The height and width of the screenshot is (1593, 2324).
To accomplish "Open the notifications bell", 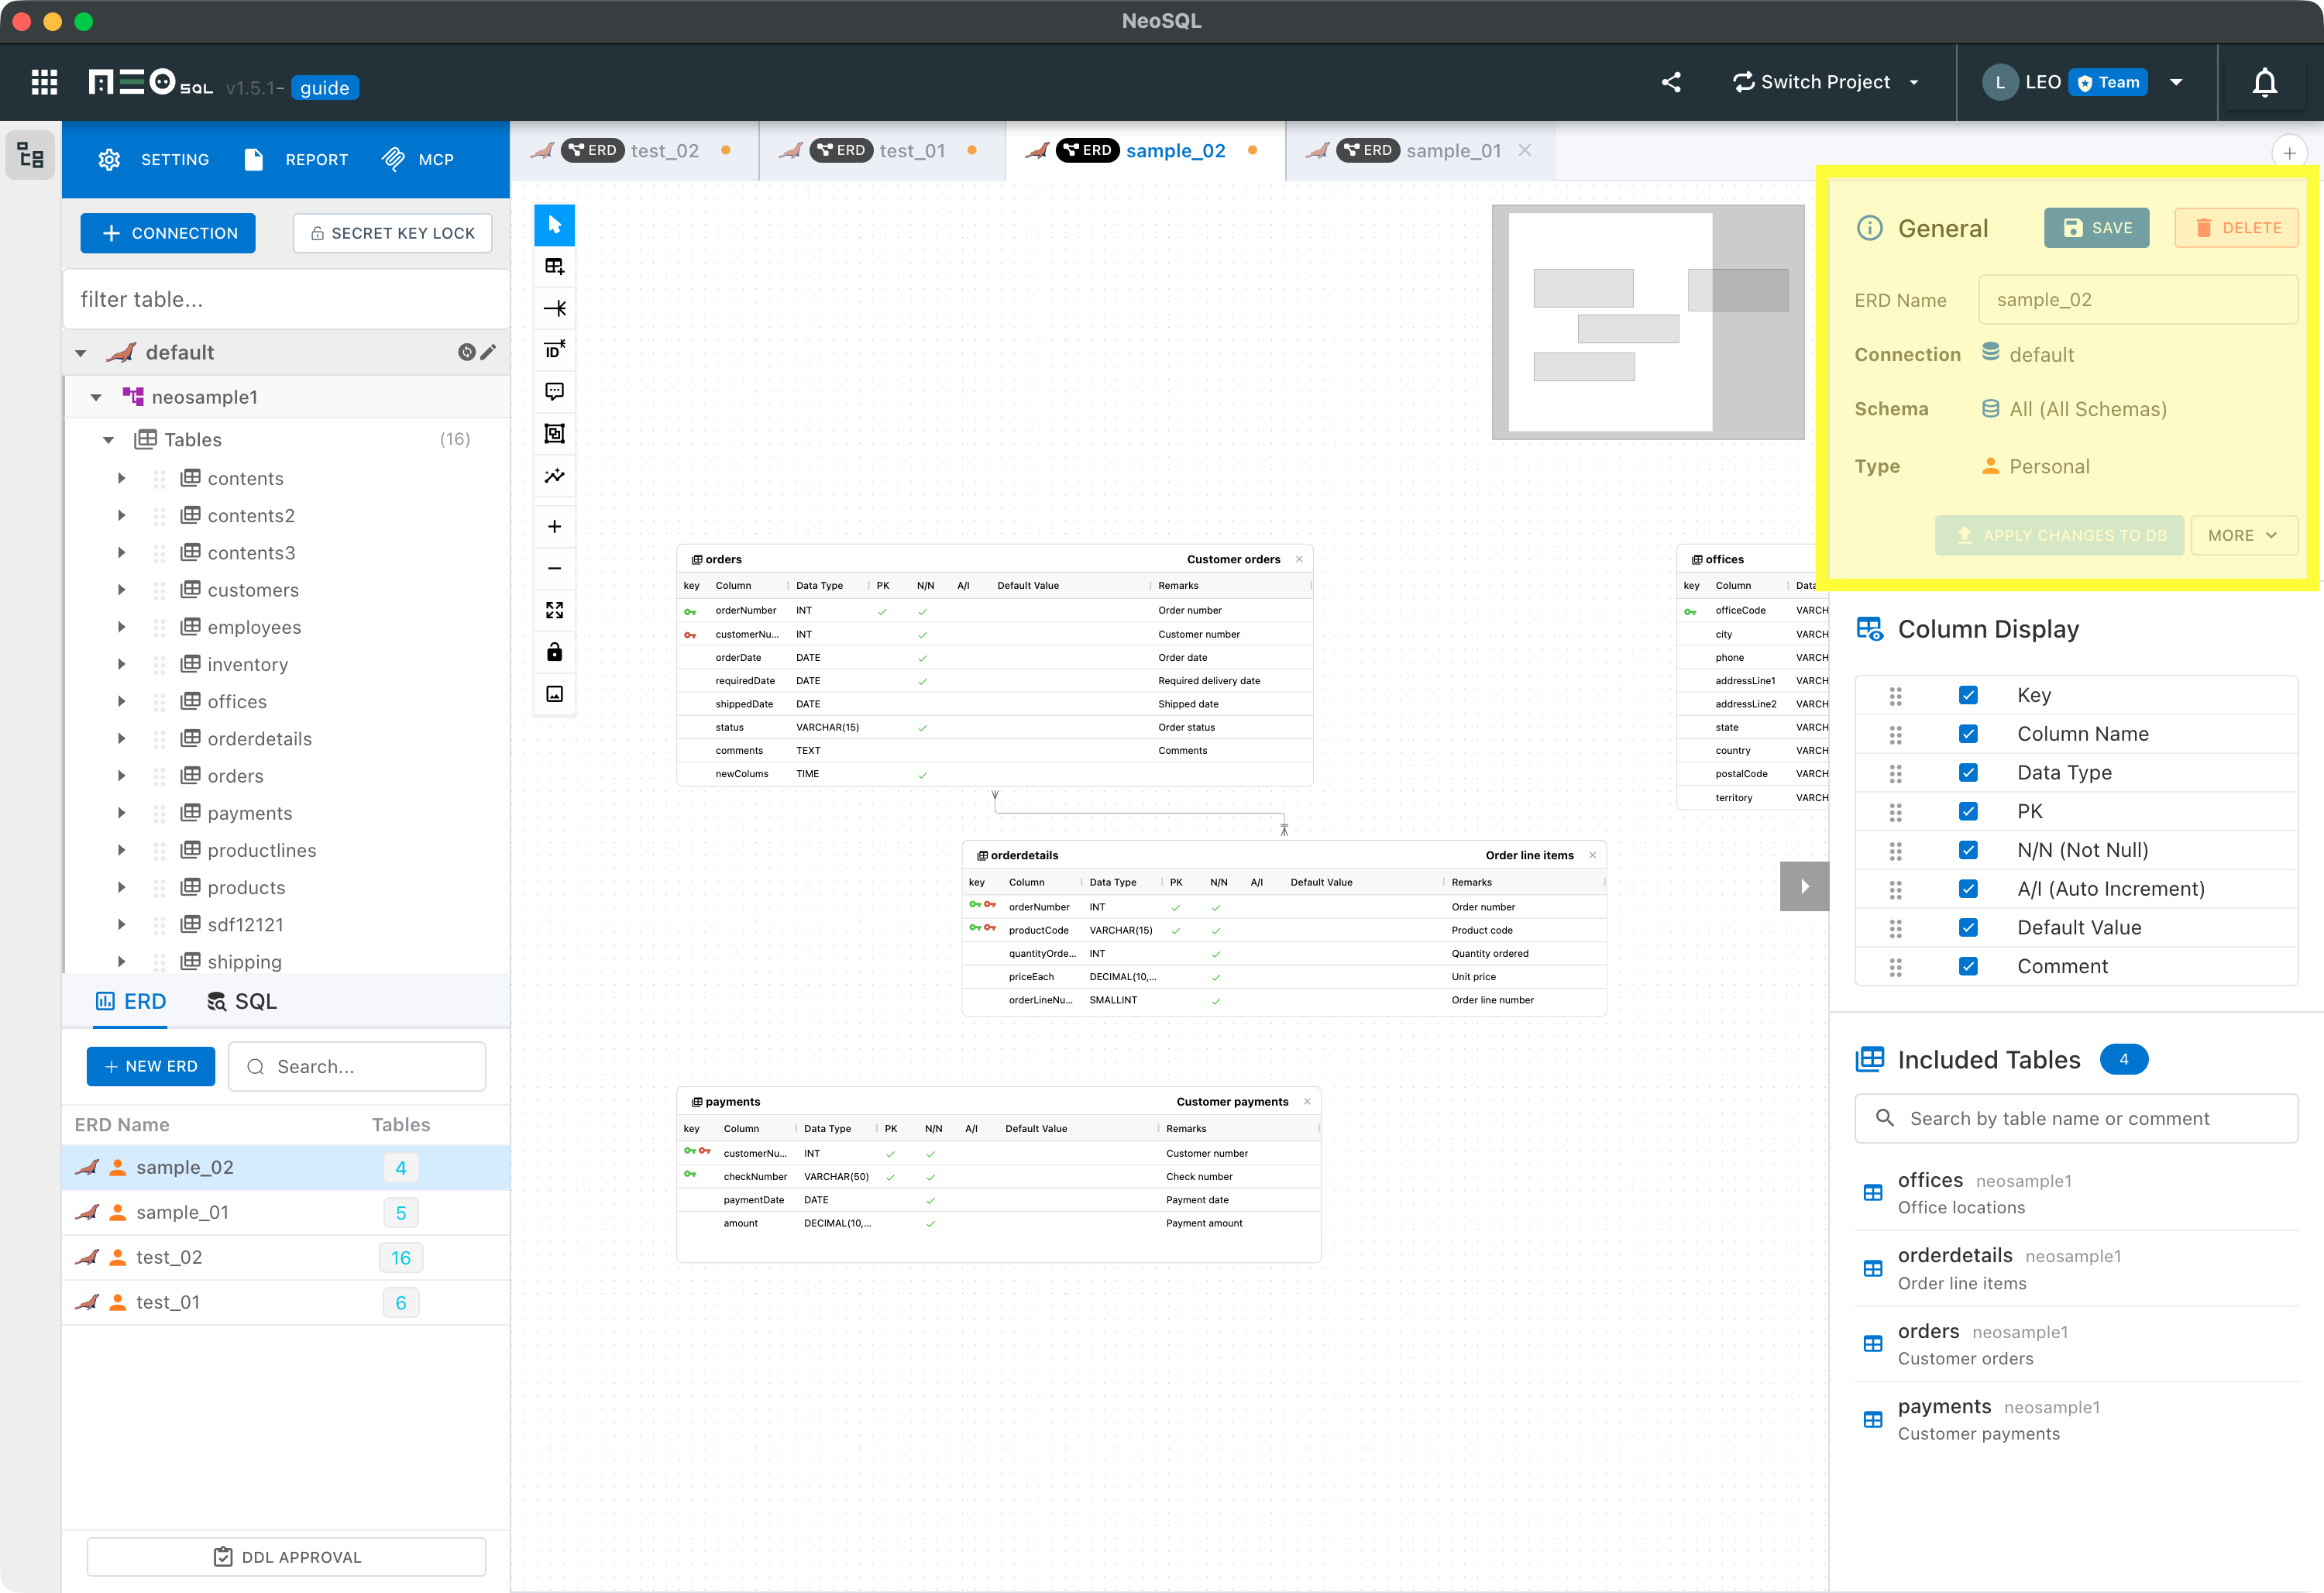I will [2265, 82].
